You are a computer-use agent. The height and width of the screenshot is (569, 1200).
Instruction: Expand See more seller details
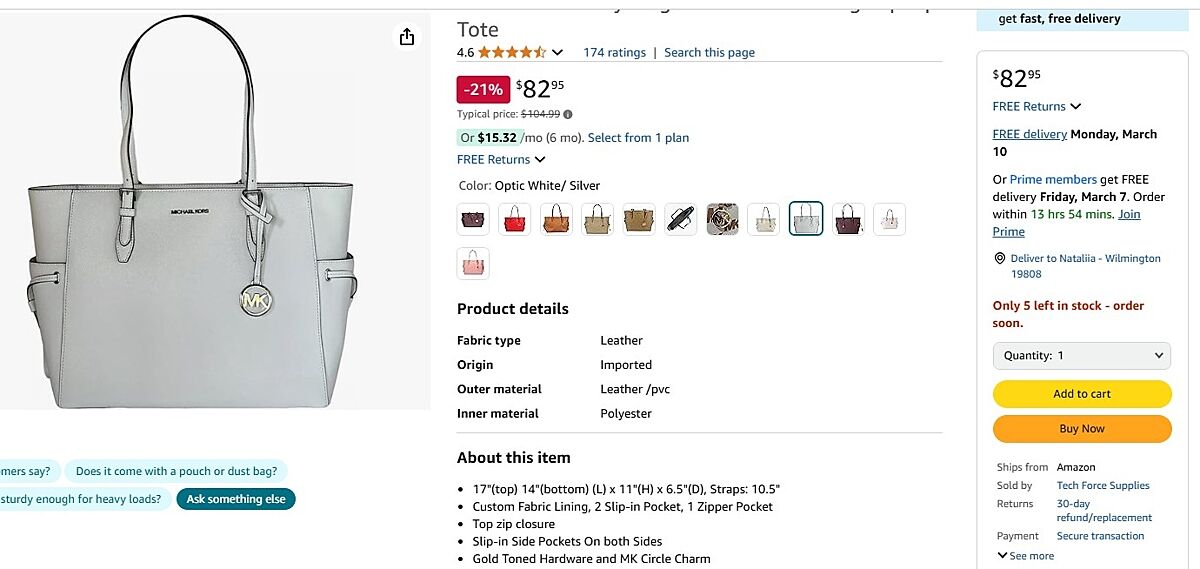pyautogui.click(x=1025, y=556)
